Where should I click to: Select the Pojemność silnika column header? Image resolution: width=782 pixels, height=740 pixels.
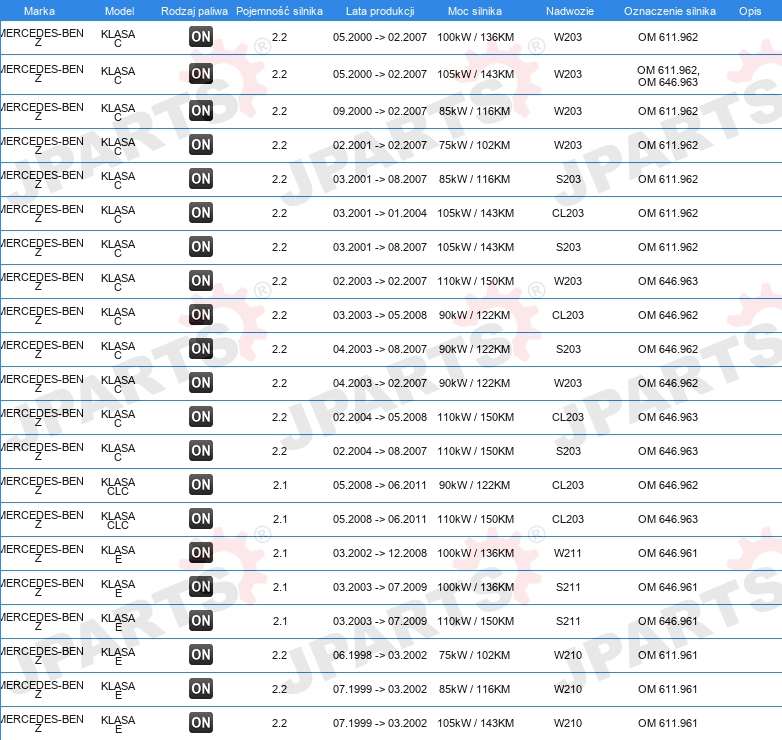pos(279,11)
